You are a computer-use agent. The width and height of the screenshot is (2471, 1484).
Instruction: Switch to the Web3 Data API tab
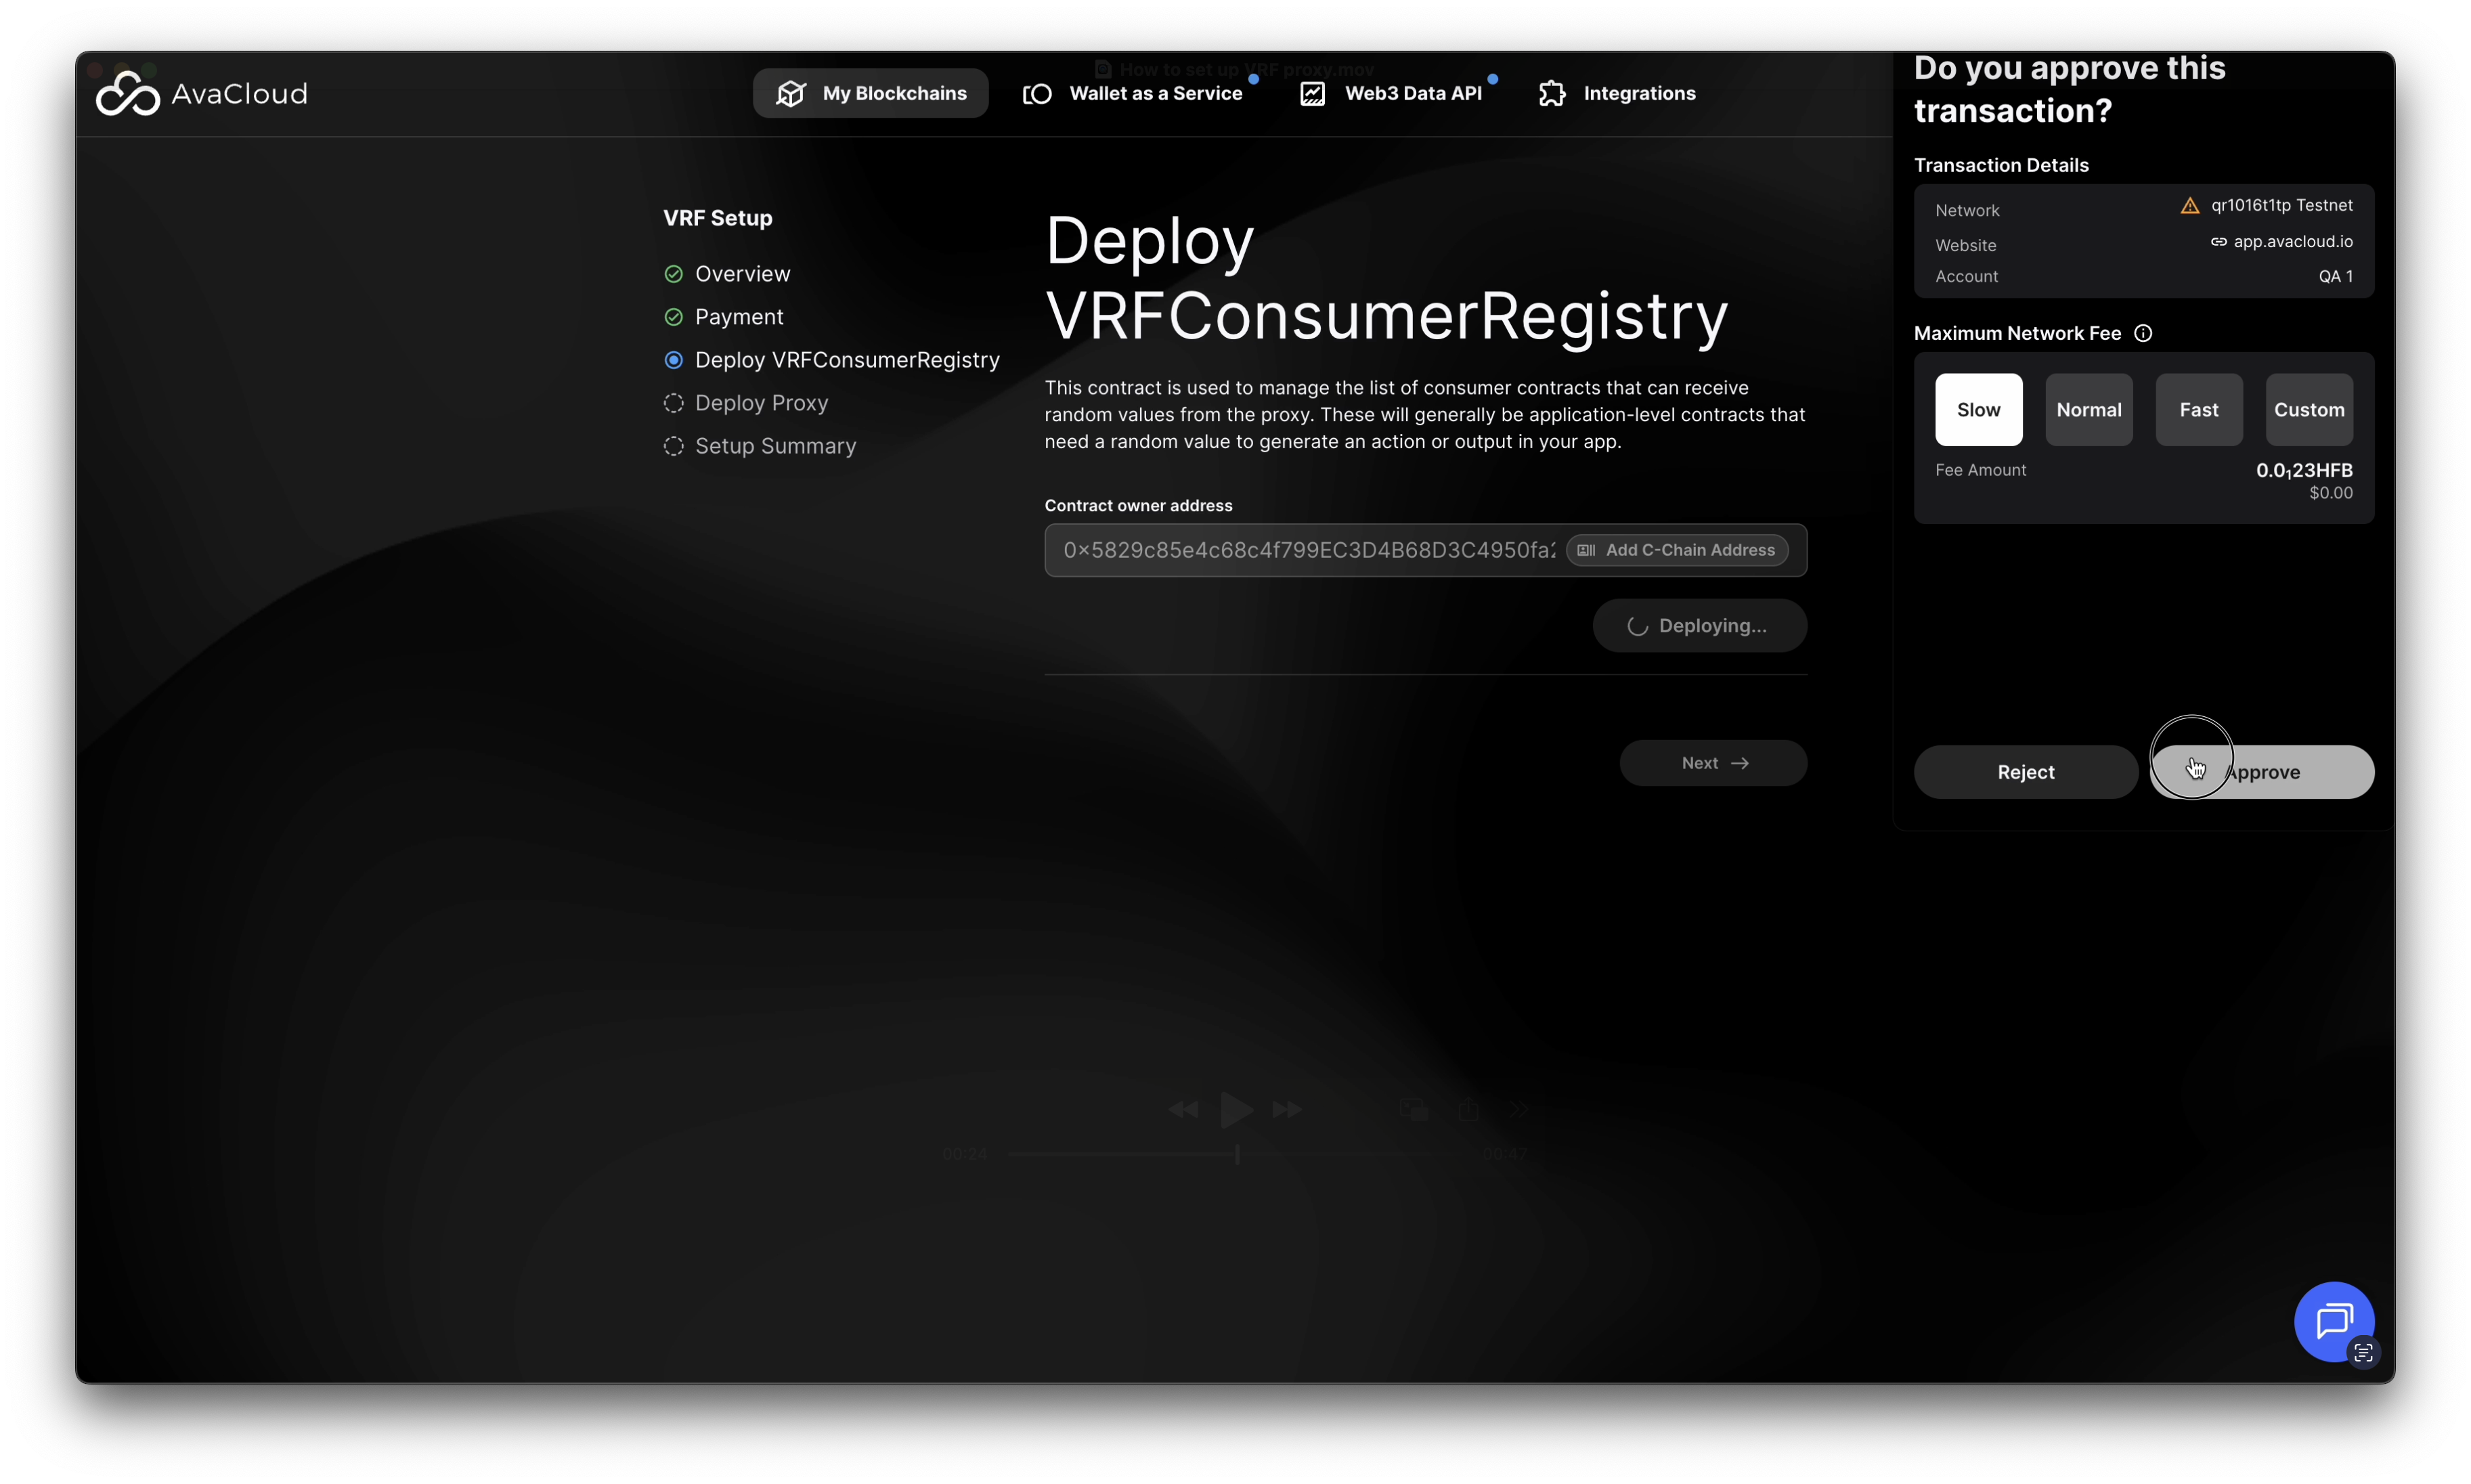(x=1412, y=94)
